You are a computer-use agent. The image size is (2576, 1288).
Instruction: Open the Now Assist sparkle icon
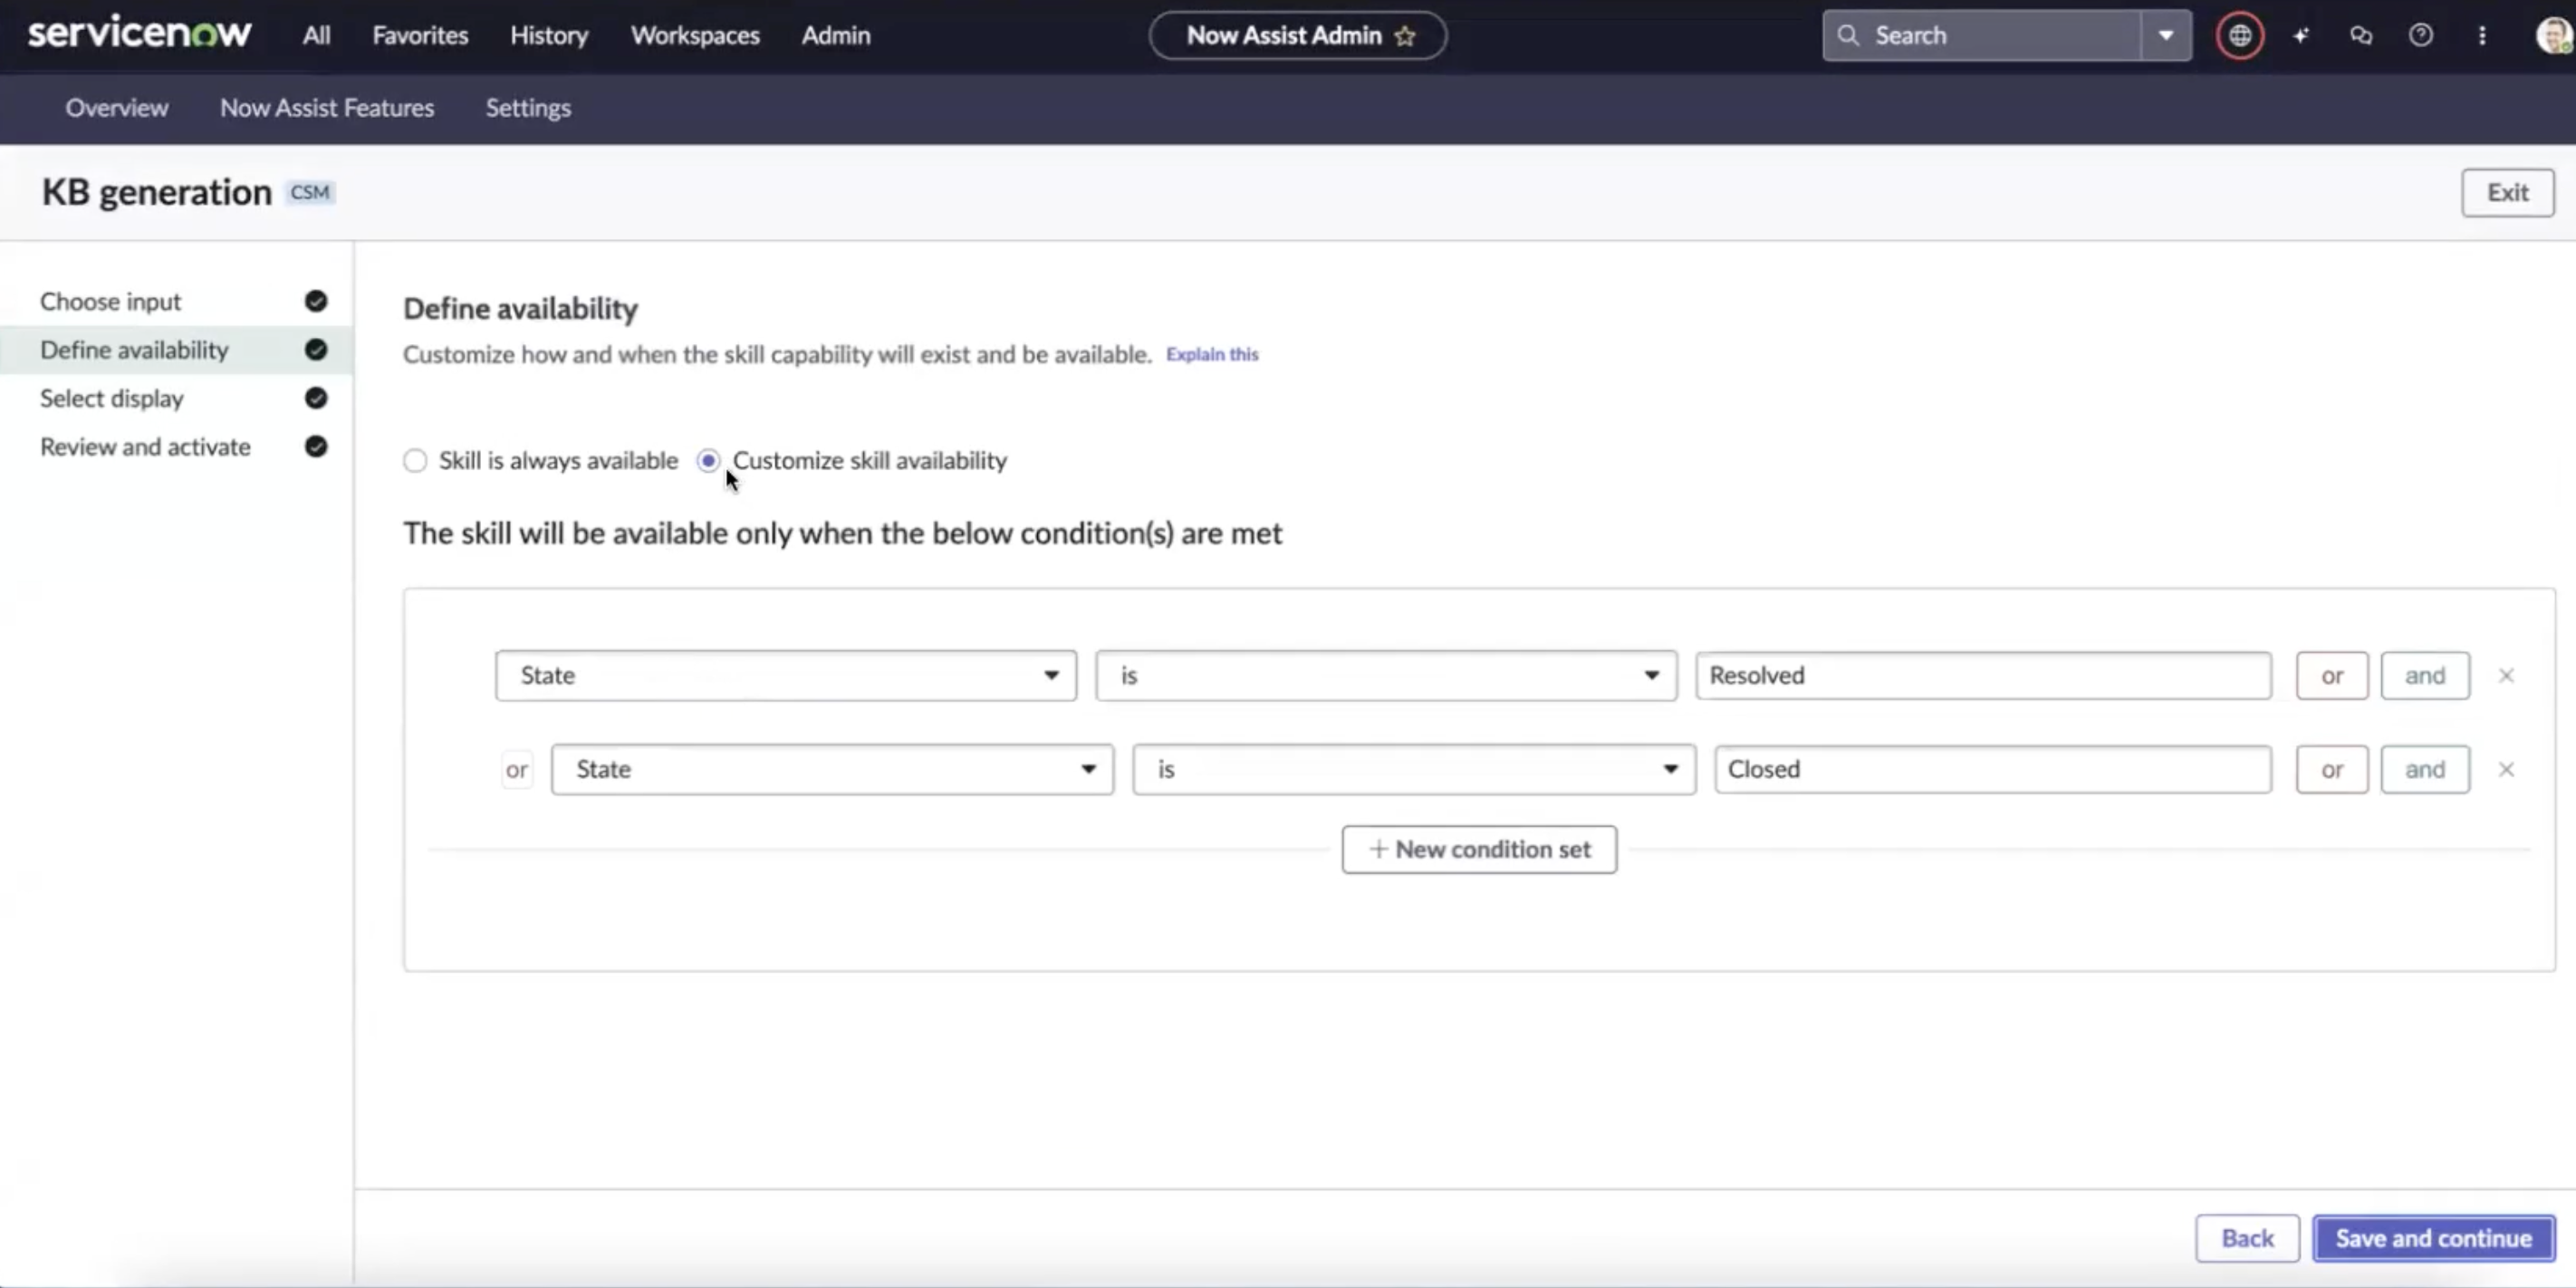[2301, 36]
